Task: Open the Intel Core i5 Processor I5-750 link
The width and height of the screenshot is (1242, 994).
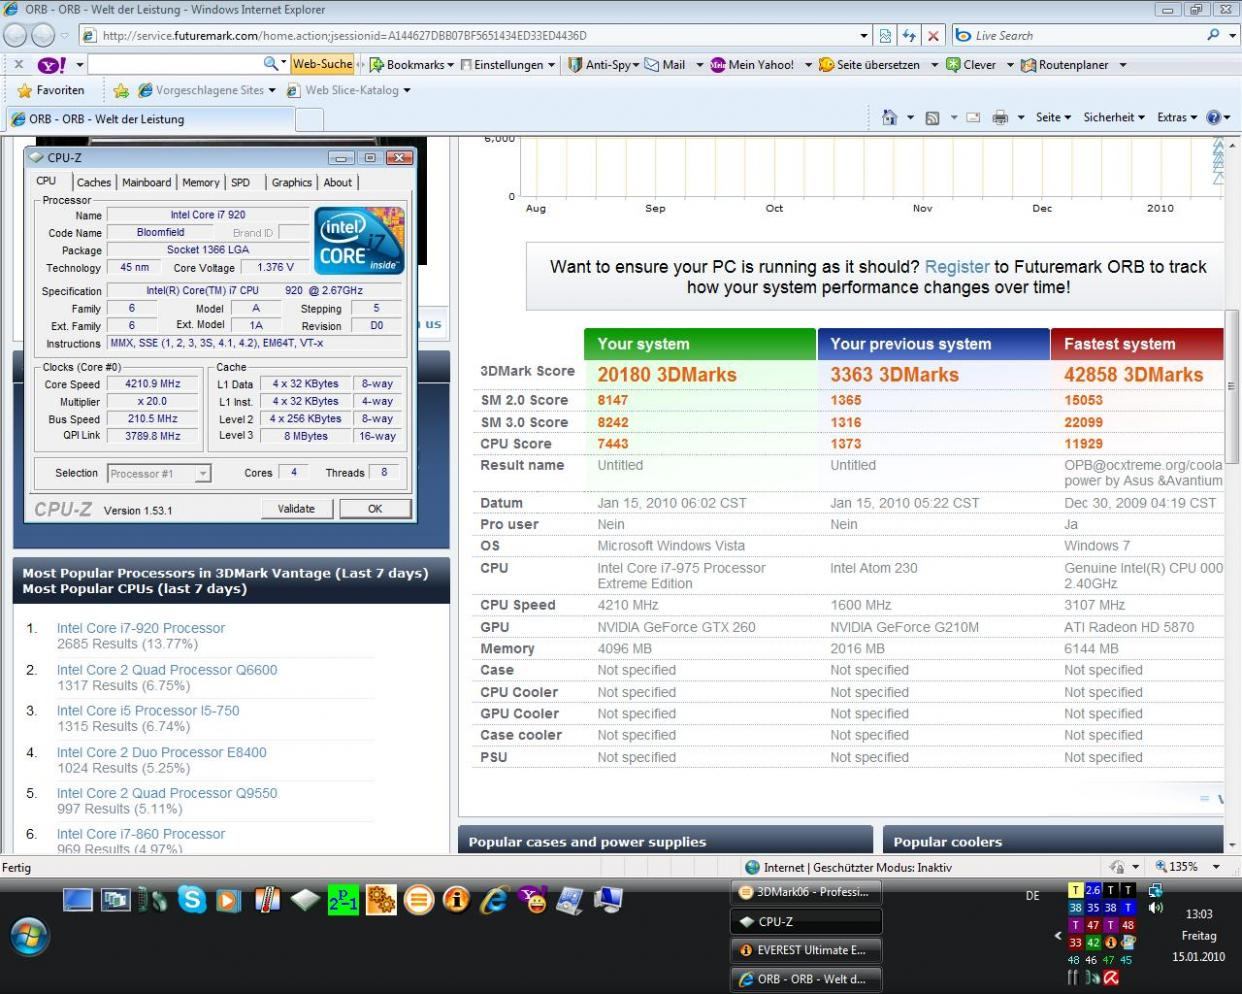Action: point(148,711)
